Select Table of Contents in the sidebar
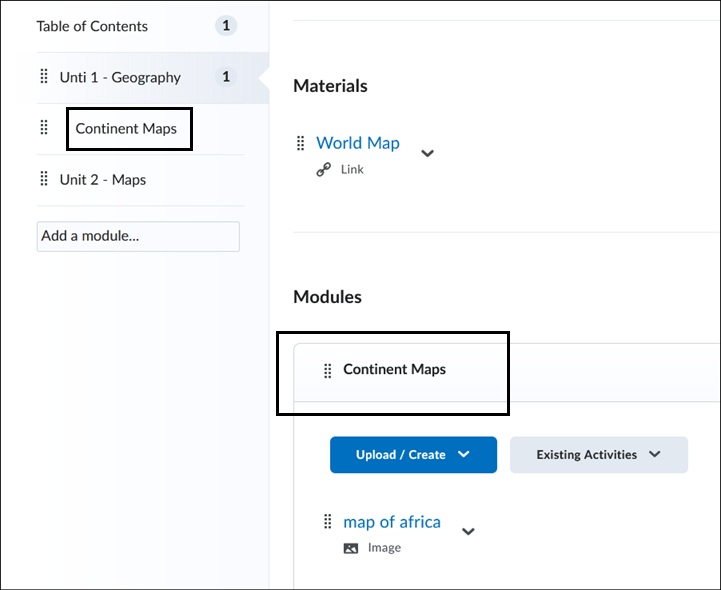The width and height of the screenshot is (721, 590). pos(92,26)
